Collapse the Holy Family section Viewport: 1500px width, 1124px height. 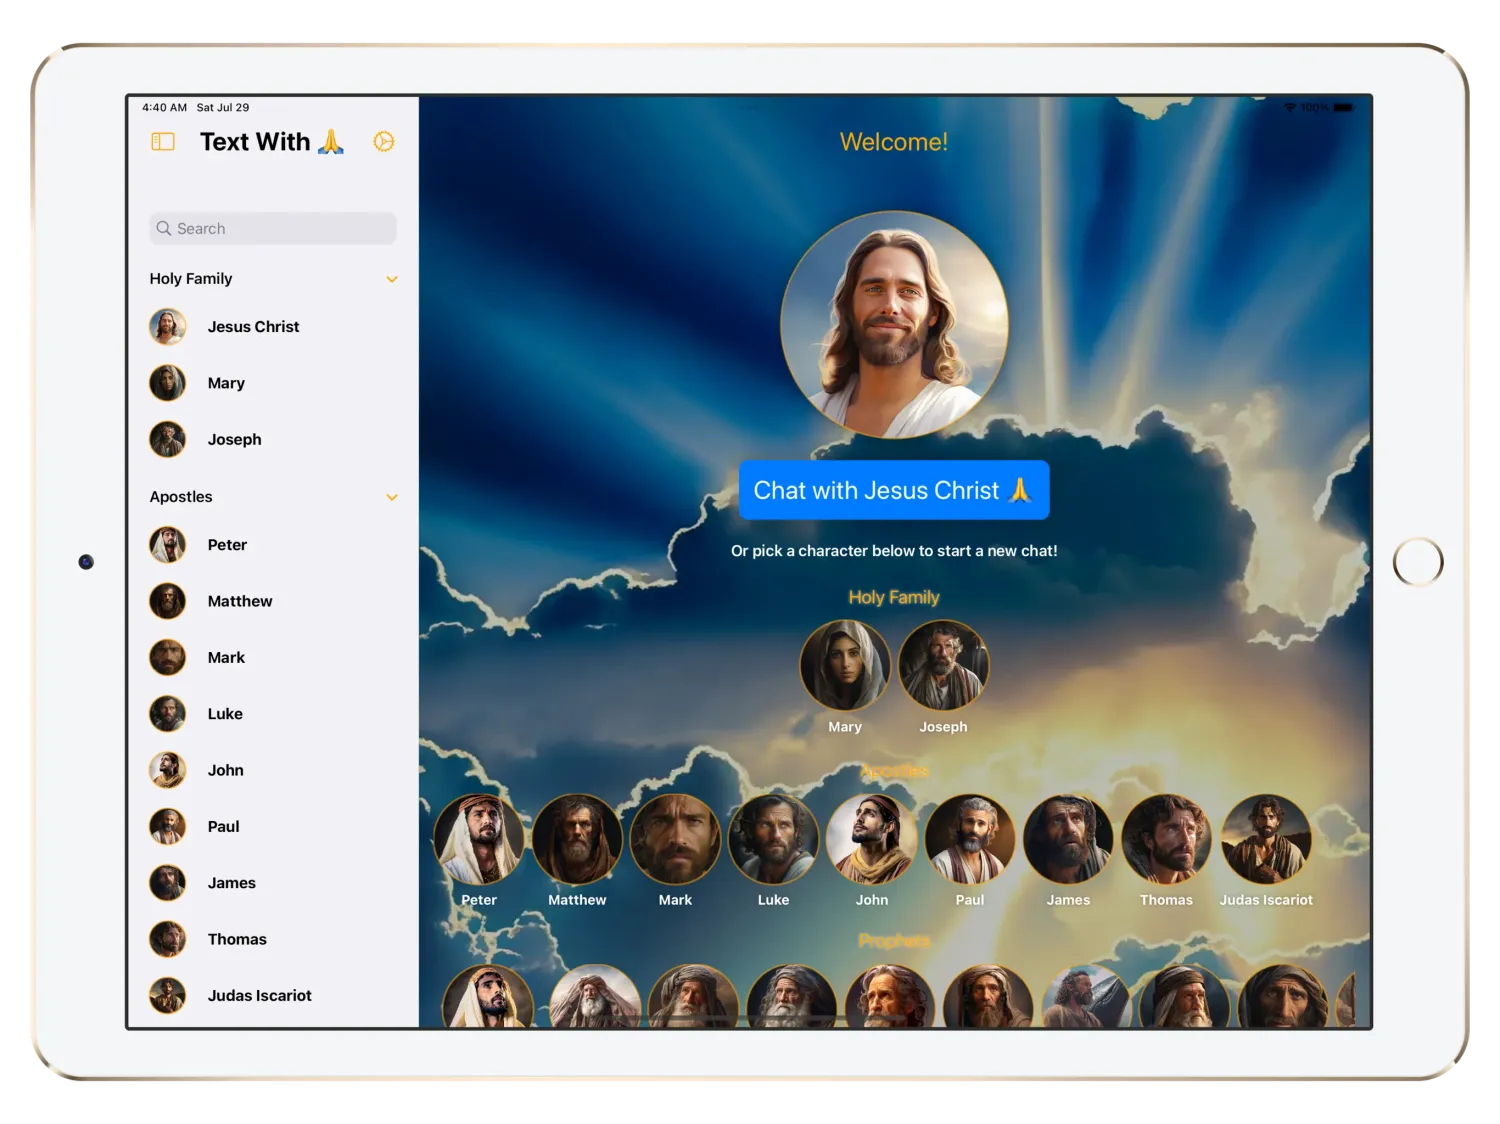391,278
